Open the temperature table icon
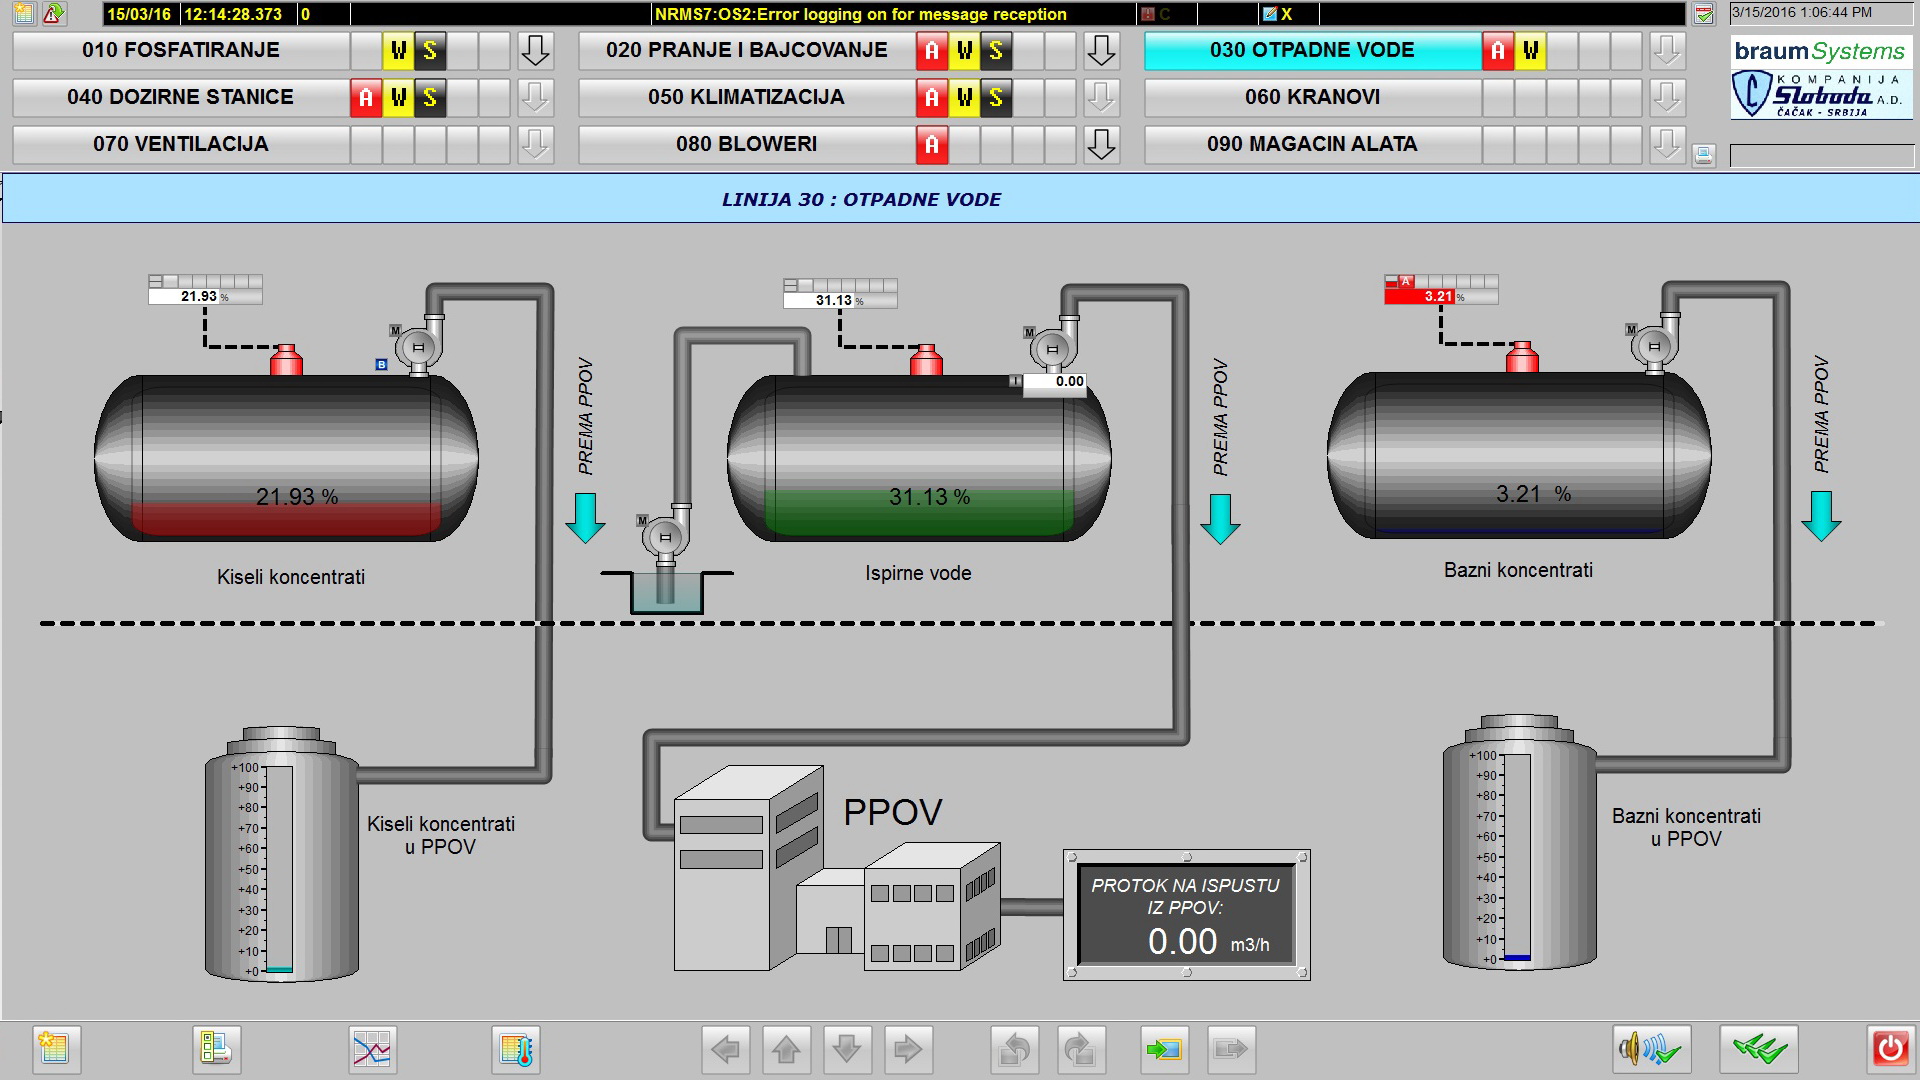The height and width of the screenshot is (1080, 1920). 516,1049
